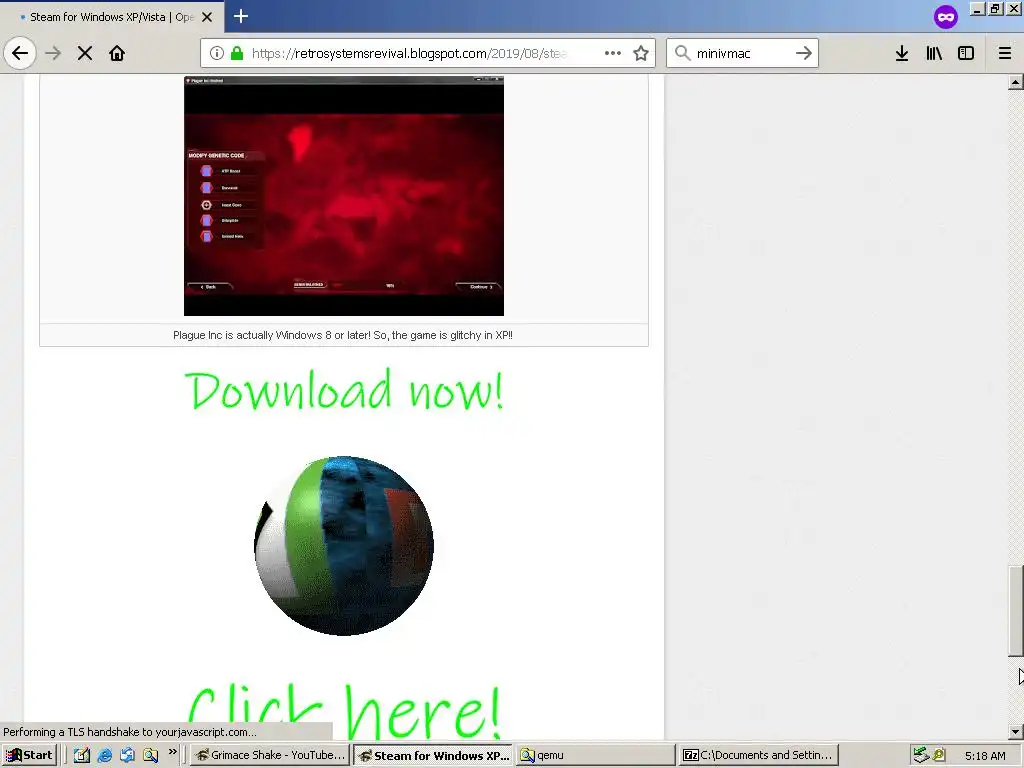This screenshot has width=1024, height=768.
Task: Click the spinning sphere download image
Action: point(344,545)
